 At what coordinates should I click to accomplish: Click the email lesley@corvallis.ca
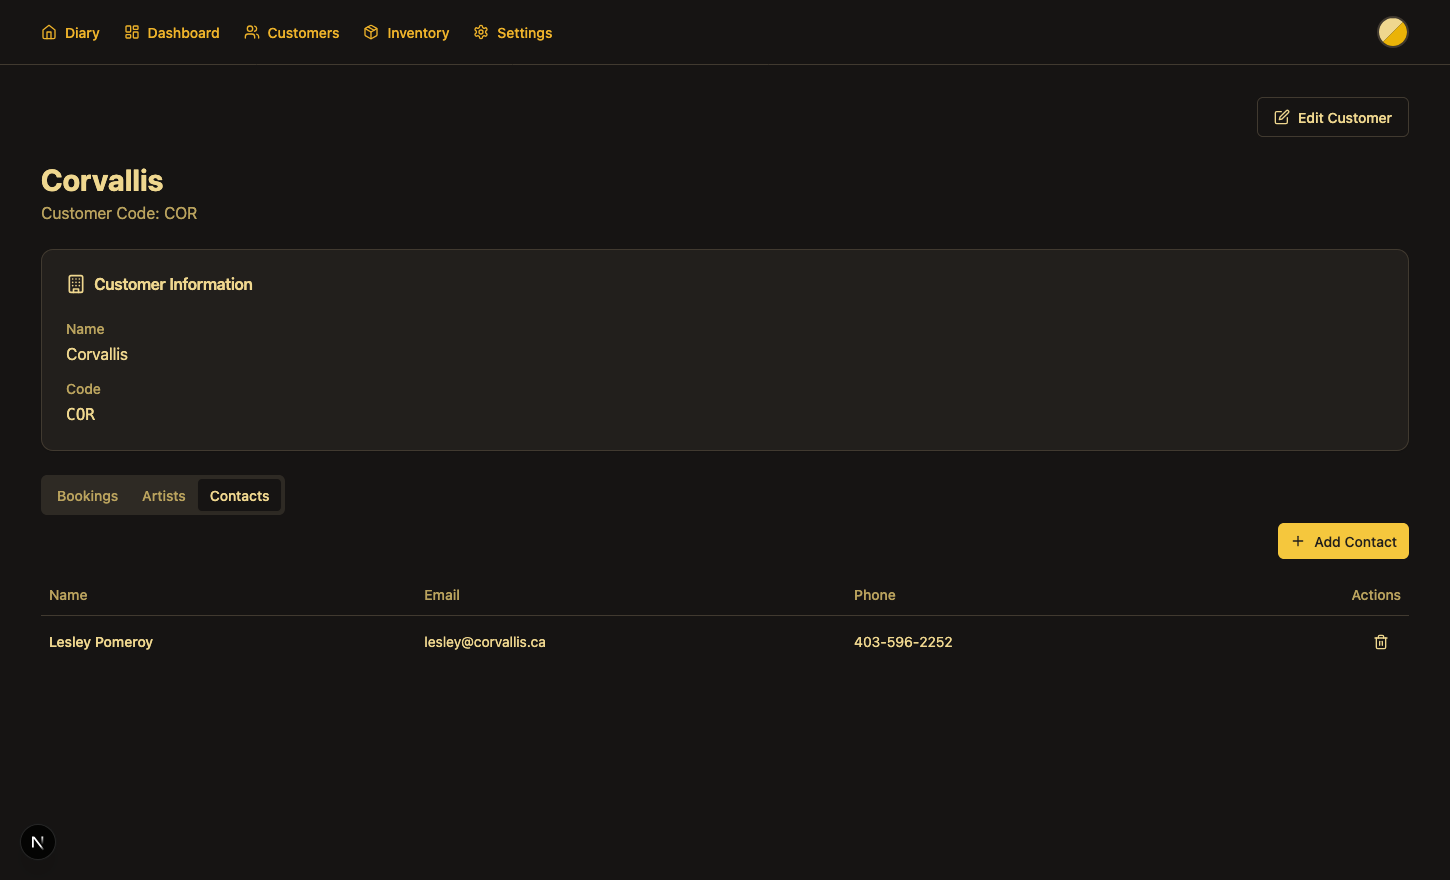(484, 642)
